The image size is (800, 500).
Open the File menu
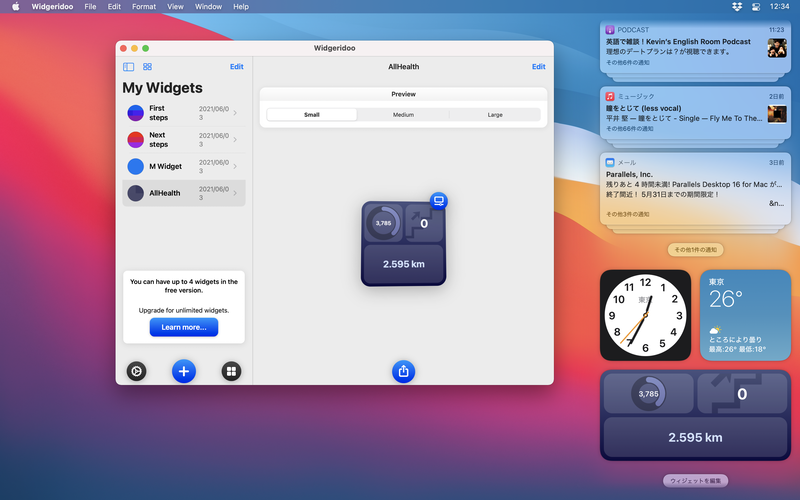click(90, 7)
